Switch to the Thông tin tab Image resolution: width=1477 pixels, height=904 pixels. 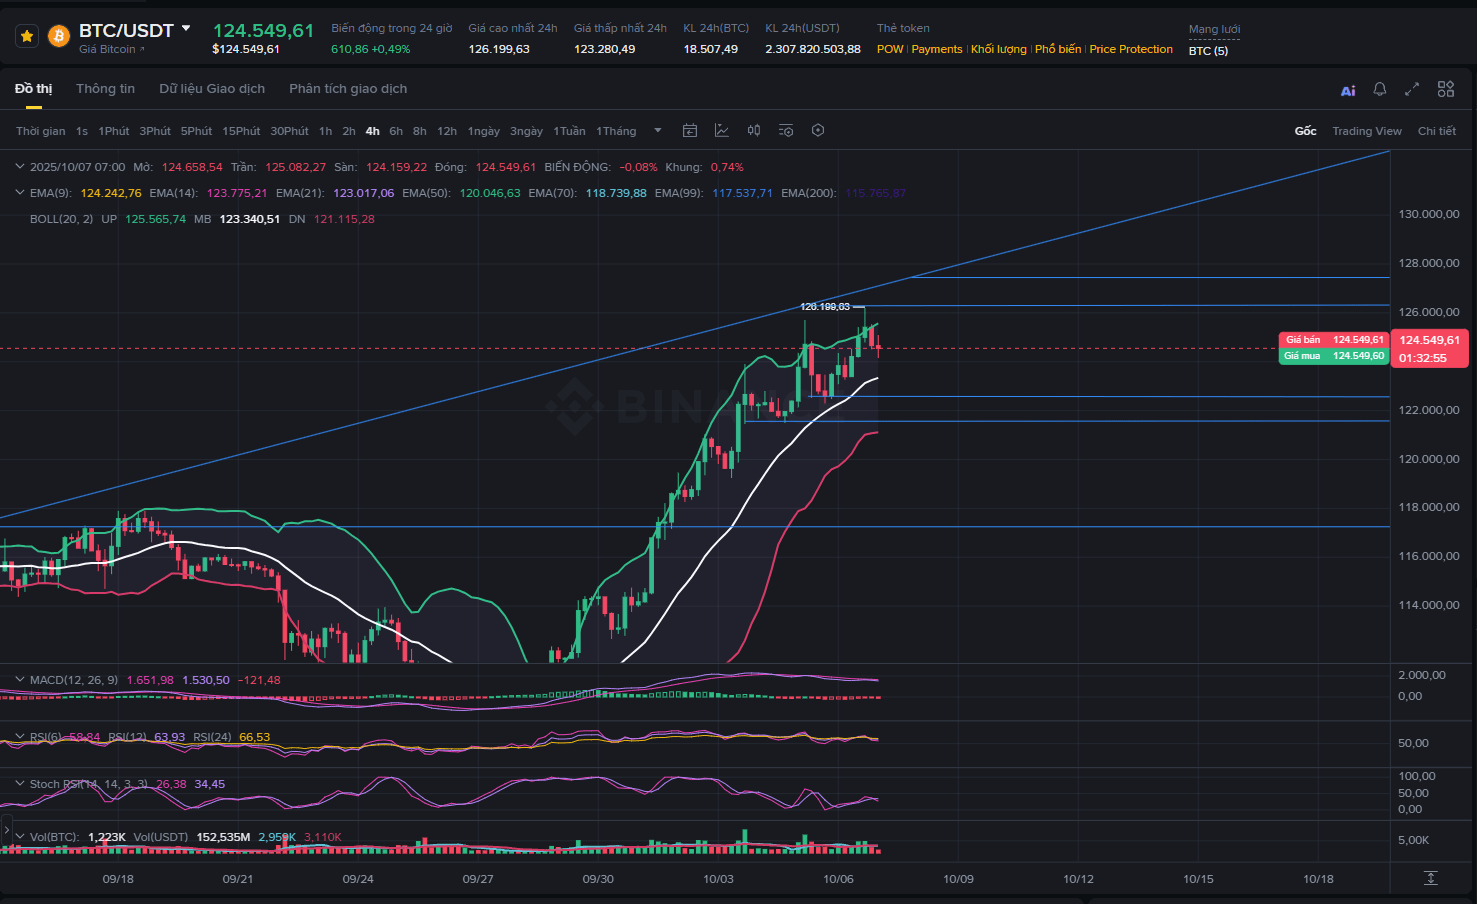[105, 89]
